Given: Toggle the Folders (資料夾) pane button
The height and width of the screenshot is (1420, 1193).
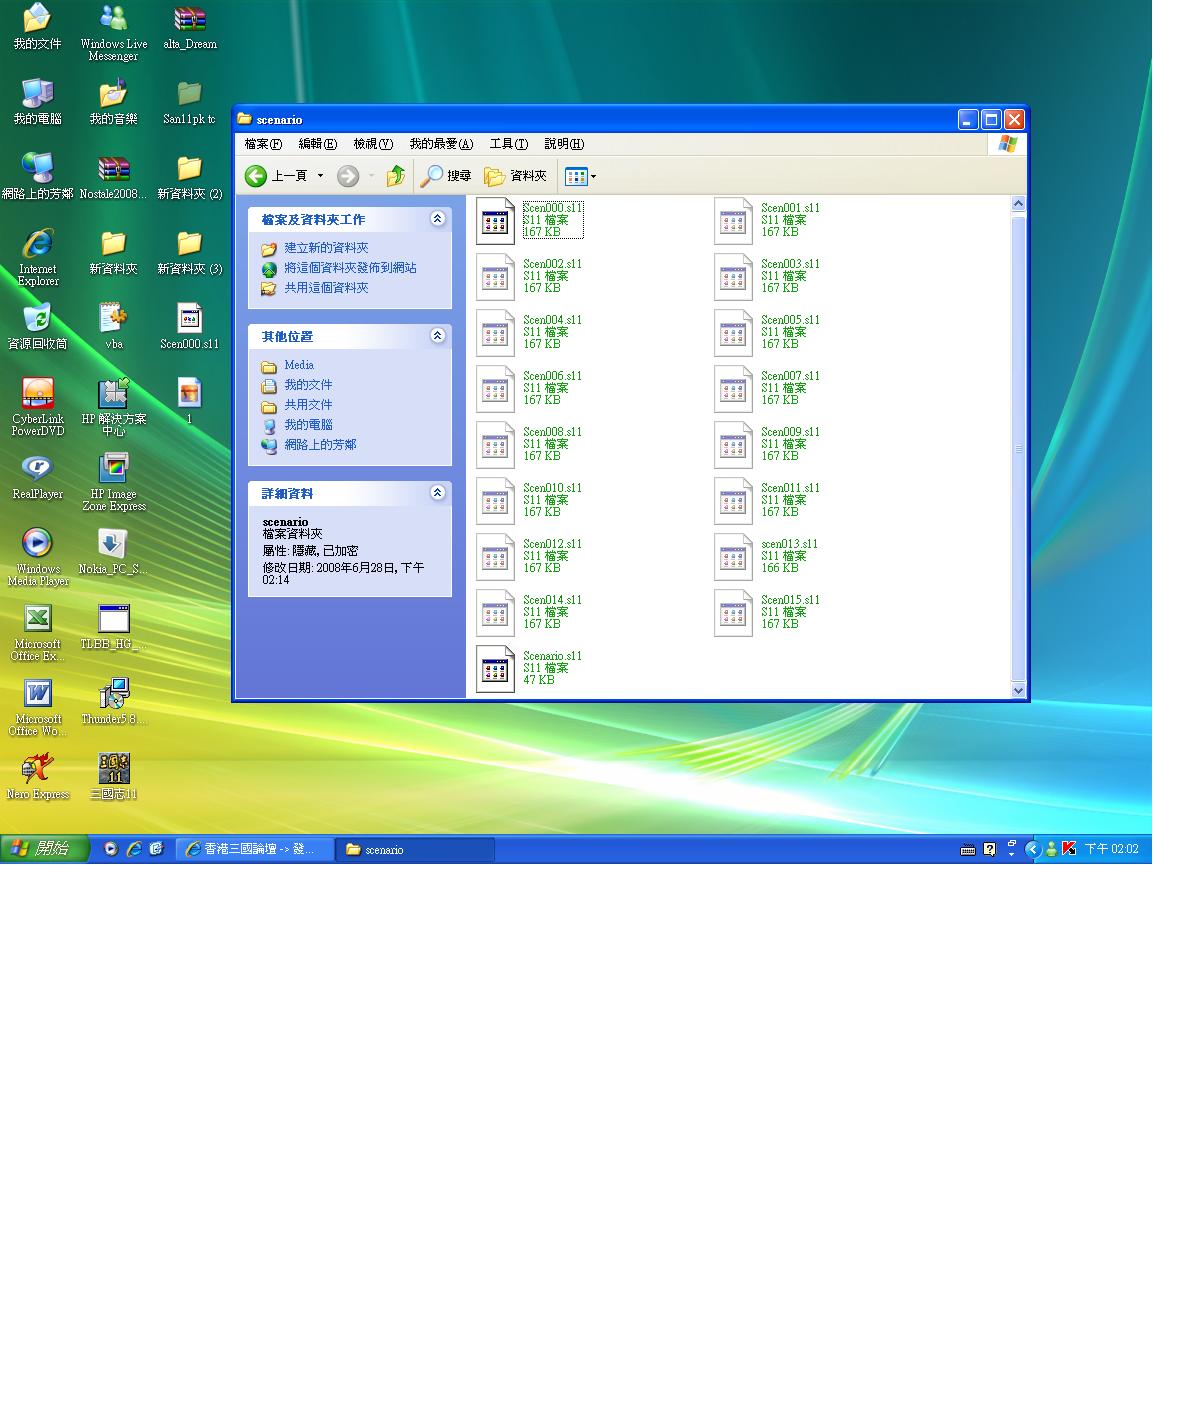Looking at the screenshot, I should 515,176.
